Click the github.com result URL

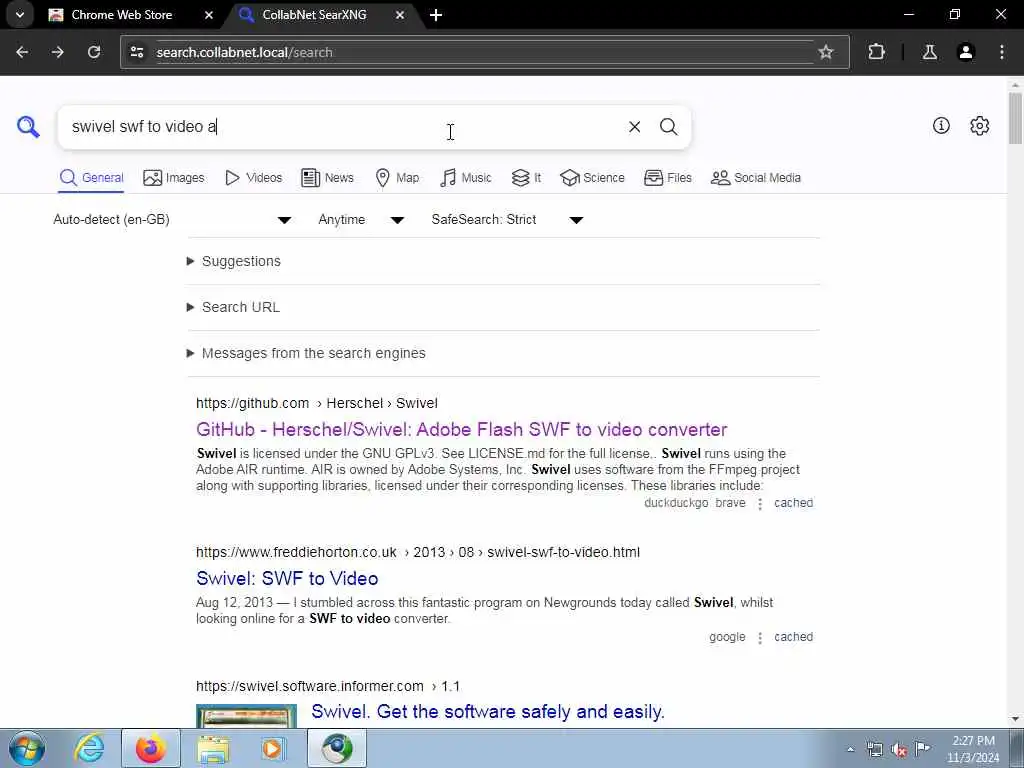click(317, 404)
